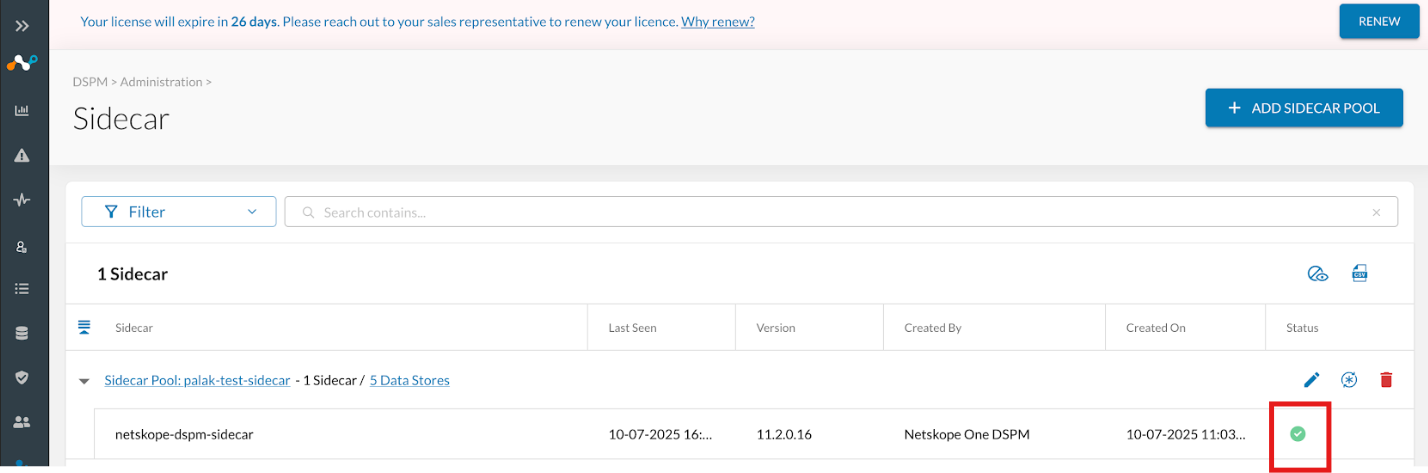Open the '5 Data Stores' link
This screenshot has height=473, width=1428.
coord(410,380)
